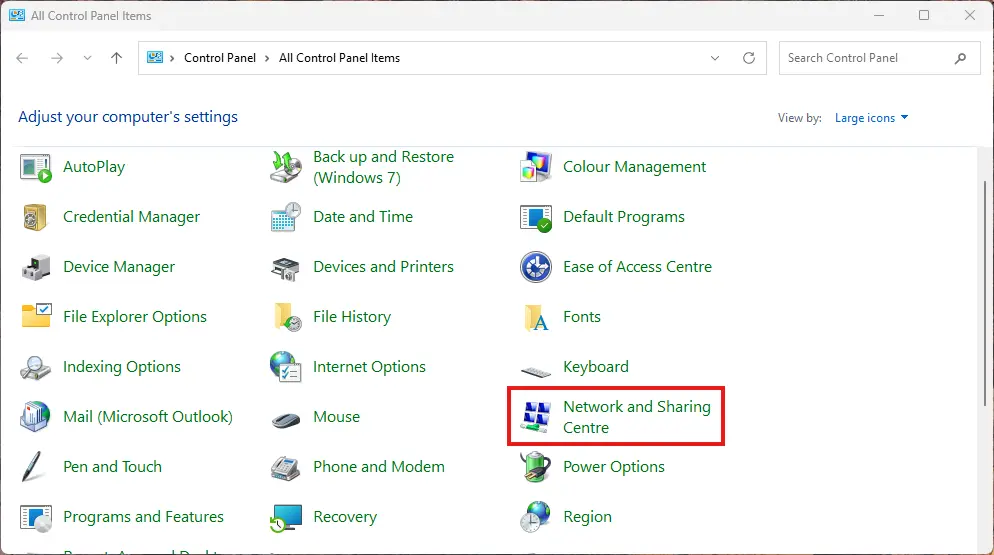Open the AutoPlay icon
994x555 pixels.
[36, 167]
